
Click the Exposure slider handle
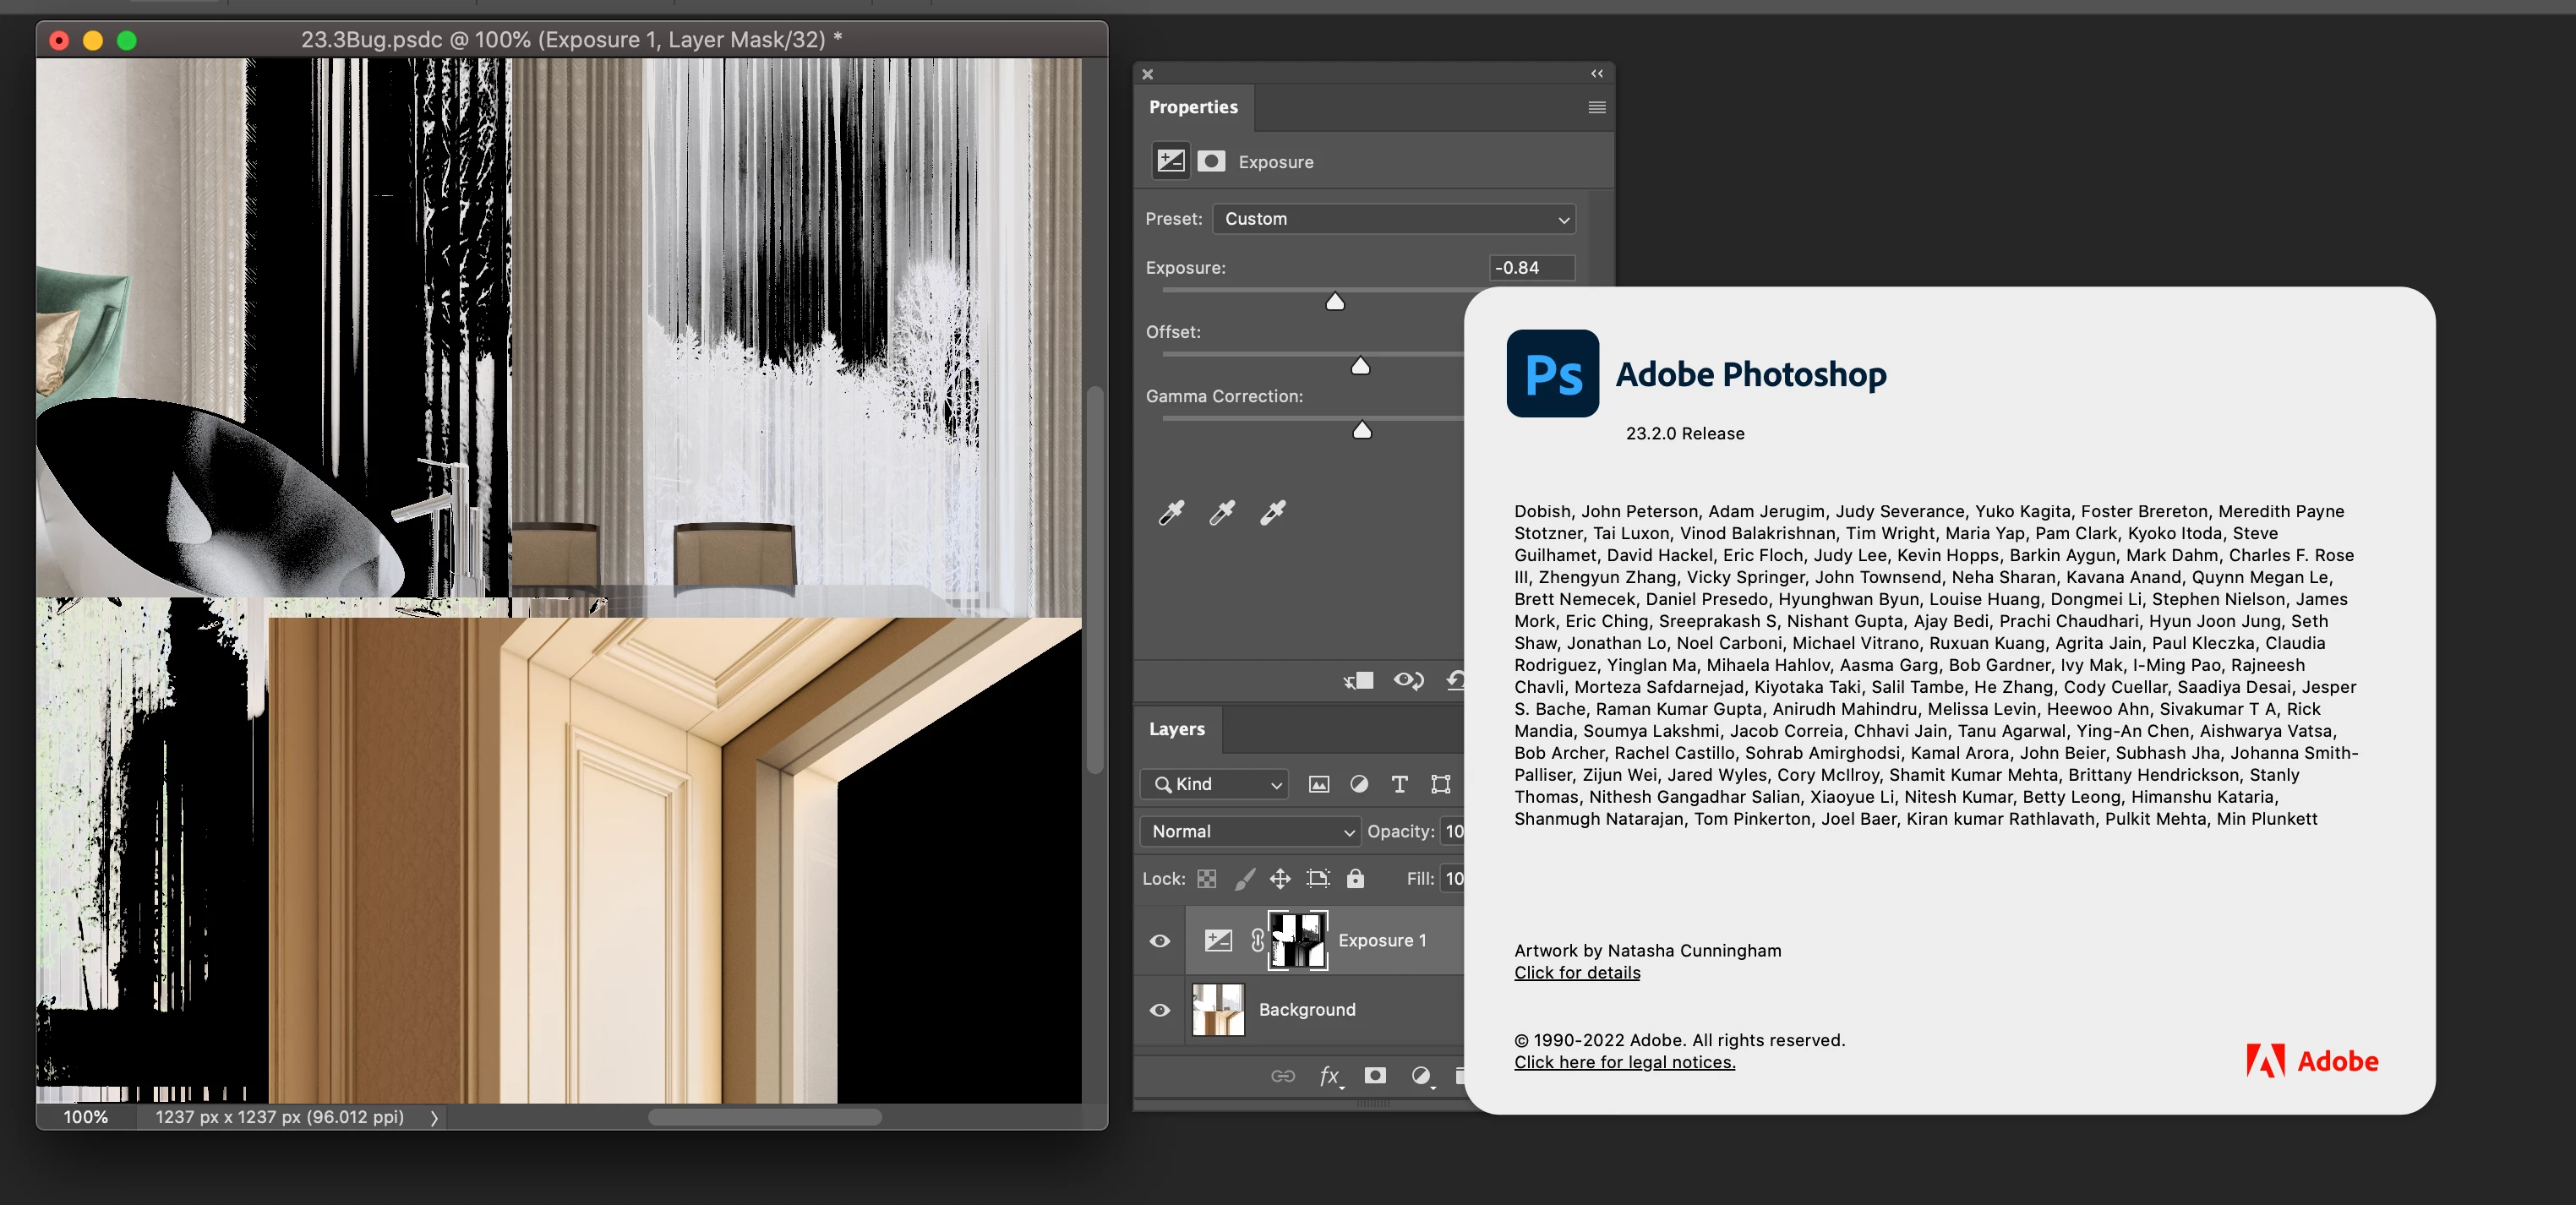point(1335,302)
